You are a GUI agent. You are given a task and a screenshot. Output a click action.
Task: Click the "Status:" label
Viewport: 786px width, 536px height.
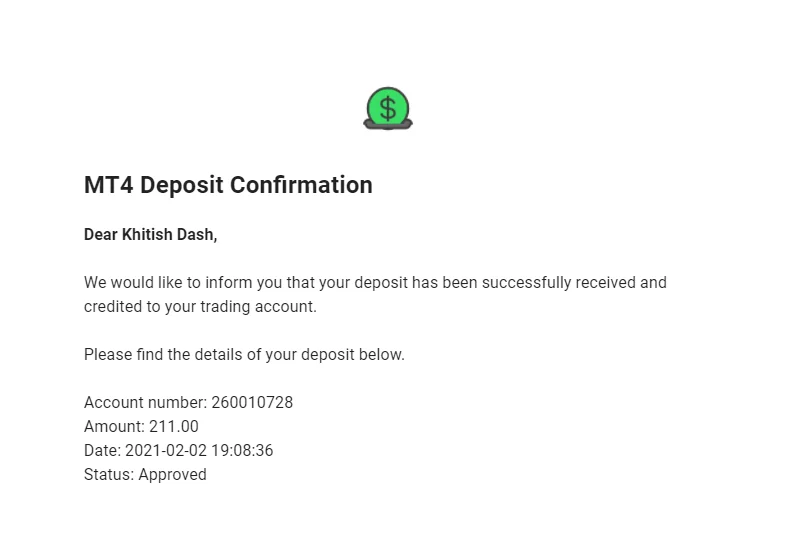(x=109, y=475)
